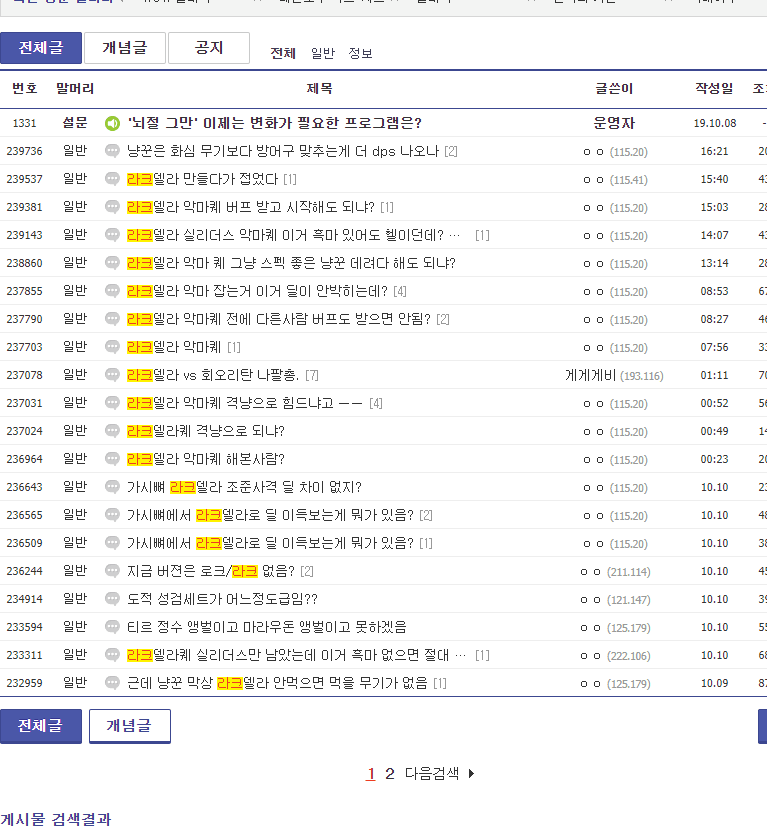This screenshot has width=767, height=828.
Task: Filter posts by the 정보 category
Action: coord(360,53)
